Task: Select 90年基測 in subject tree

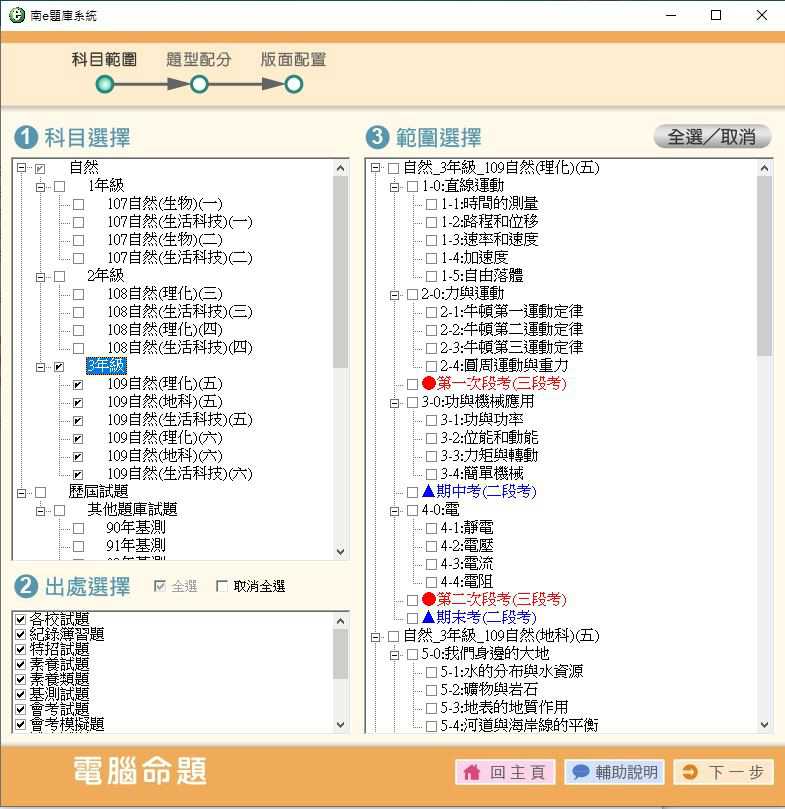Action: [x=136, y=527]
